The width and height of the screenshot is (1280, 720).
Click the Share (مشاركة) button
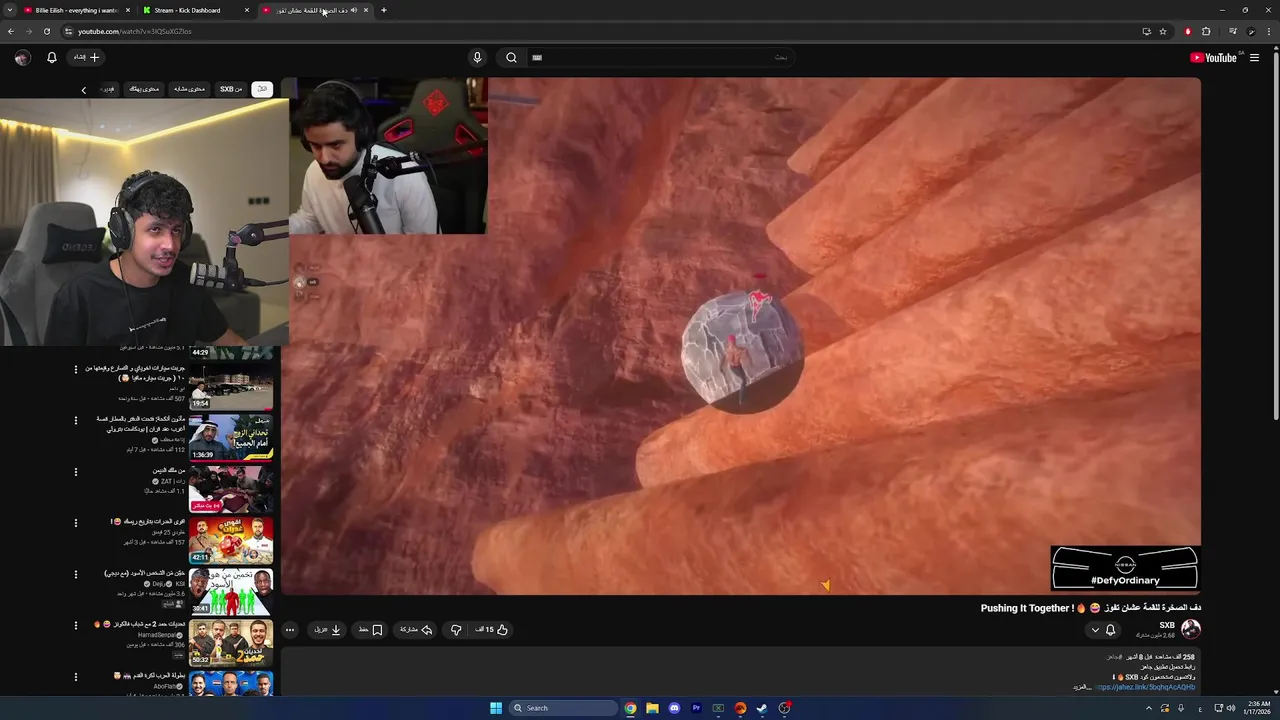pyautogui.click(x=416, y=630)
